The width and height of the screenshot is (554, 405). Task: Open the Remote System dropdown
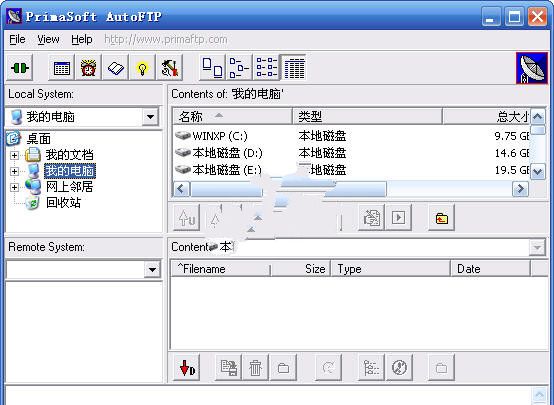coord(152,270)
